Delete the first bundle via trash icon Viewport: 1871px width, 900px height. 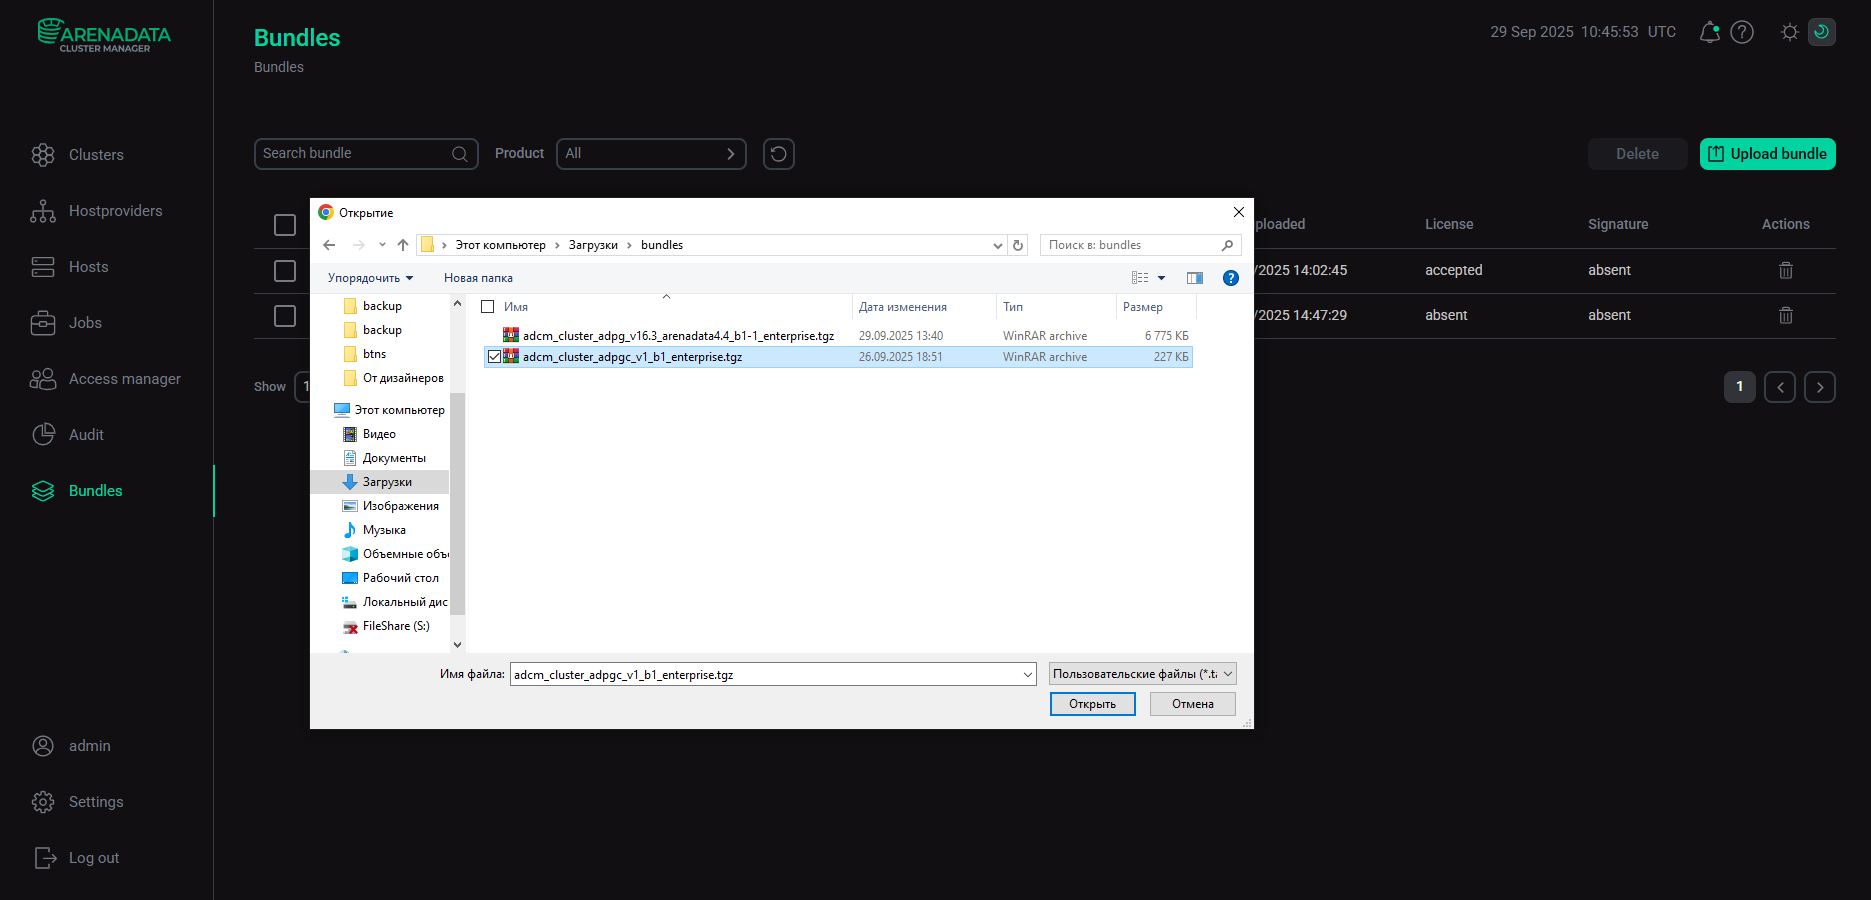point(1785,270)
